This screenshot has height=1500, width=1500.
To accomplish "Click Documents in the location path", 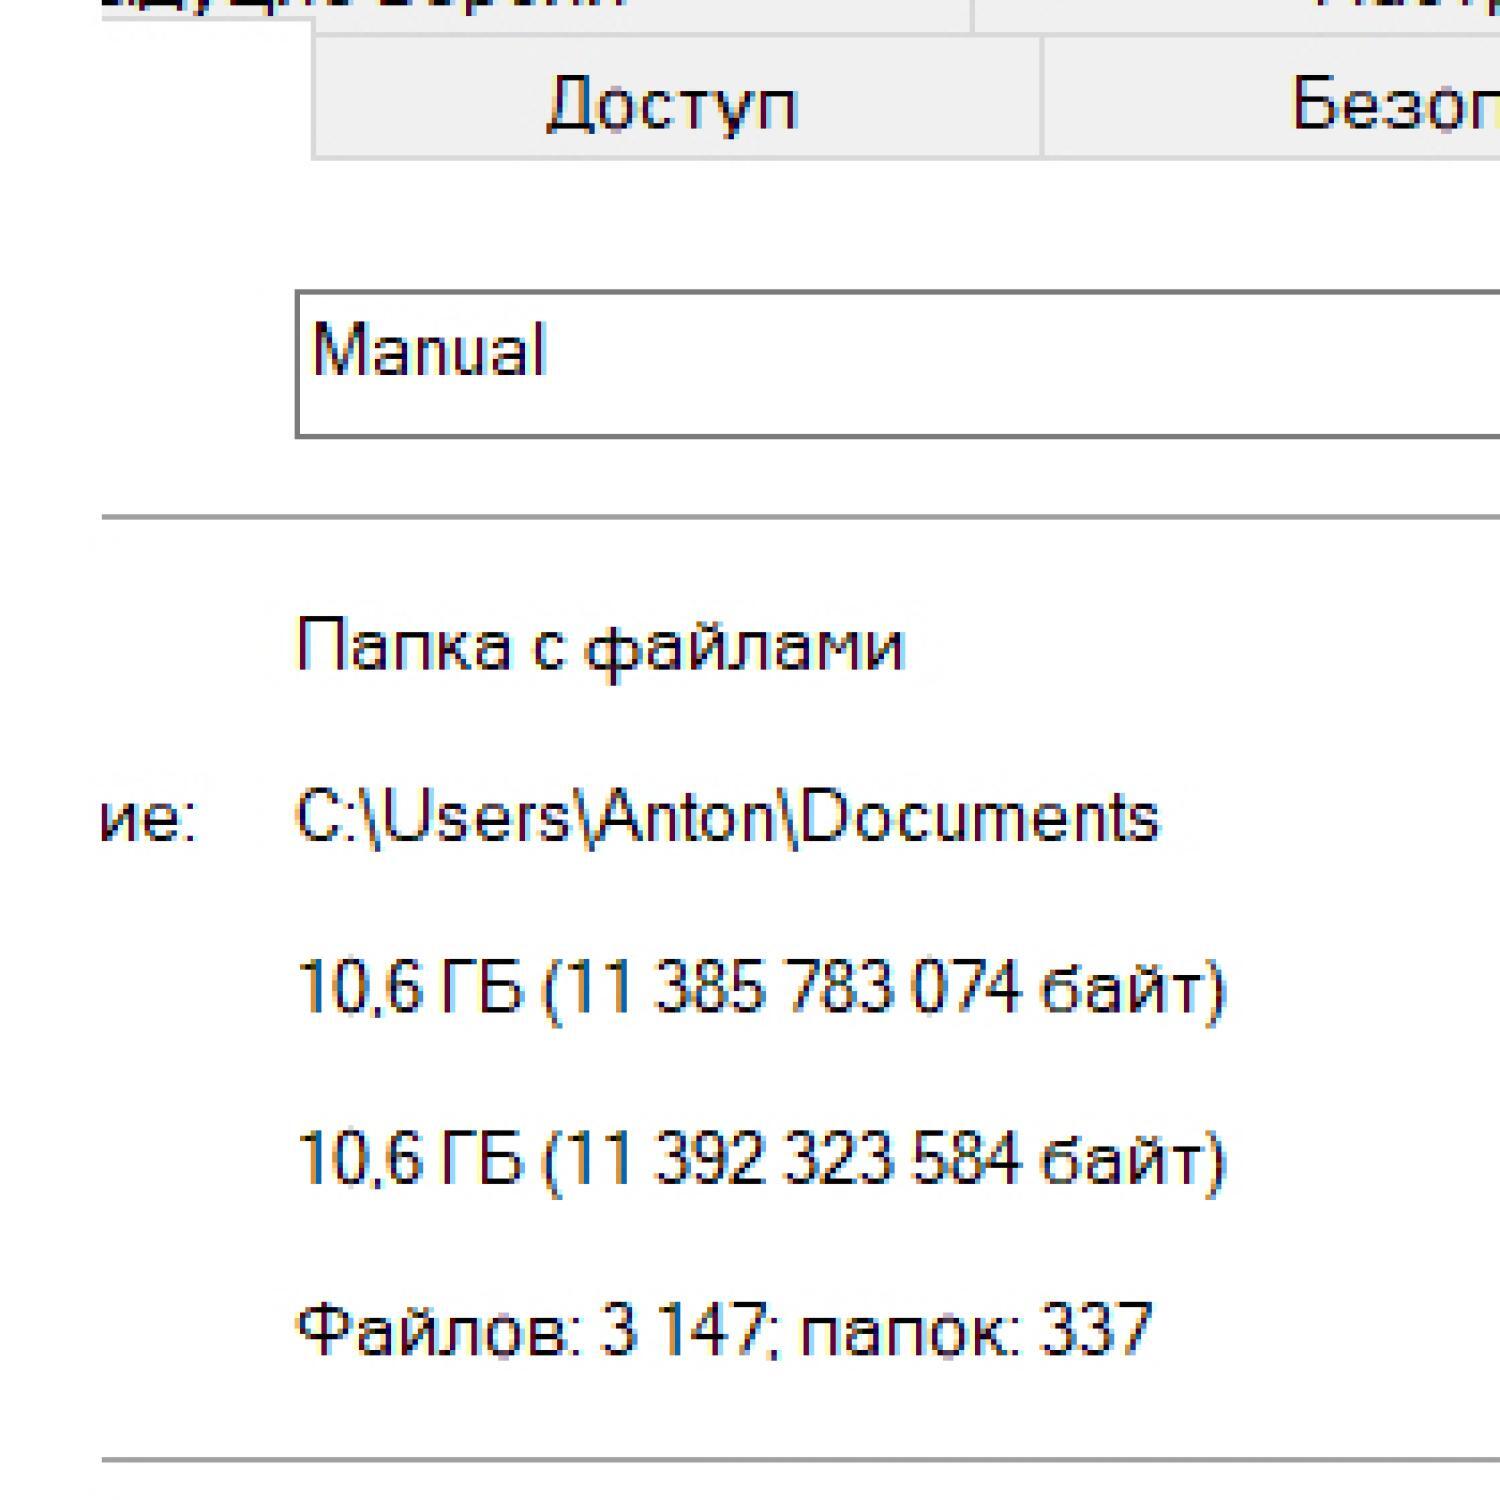I will tap(979, 817).
